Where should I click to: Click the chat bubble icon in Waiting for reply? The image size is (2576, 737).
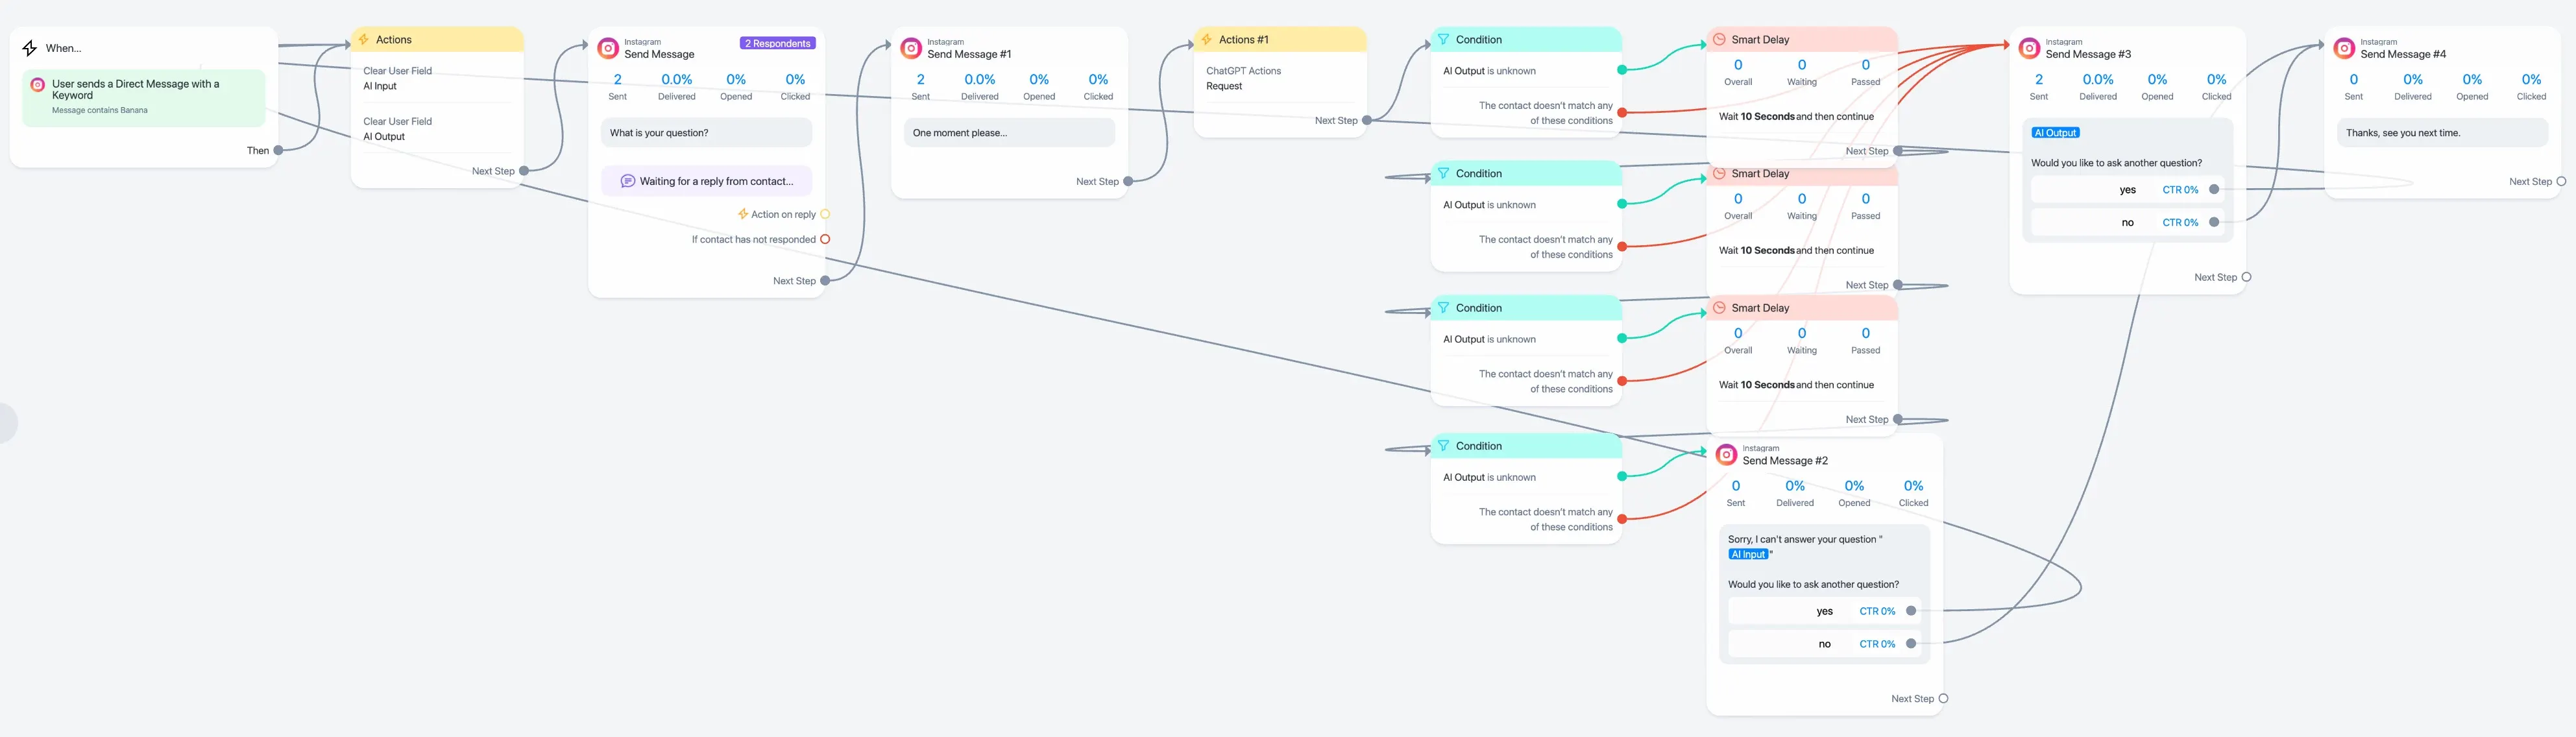point(628,181)
